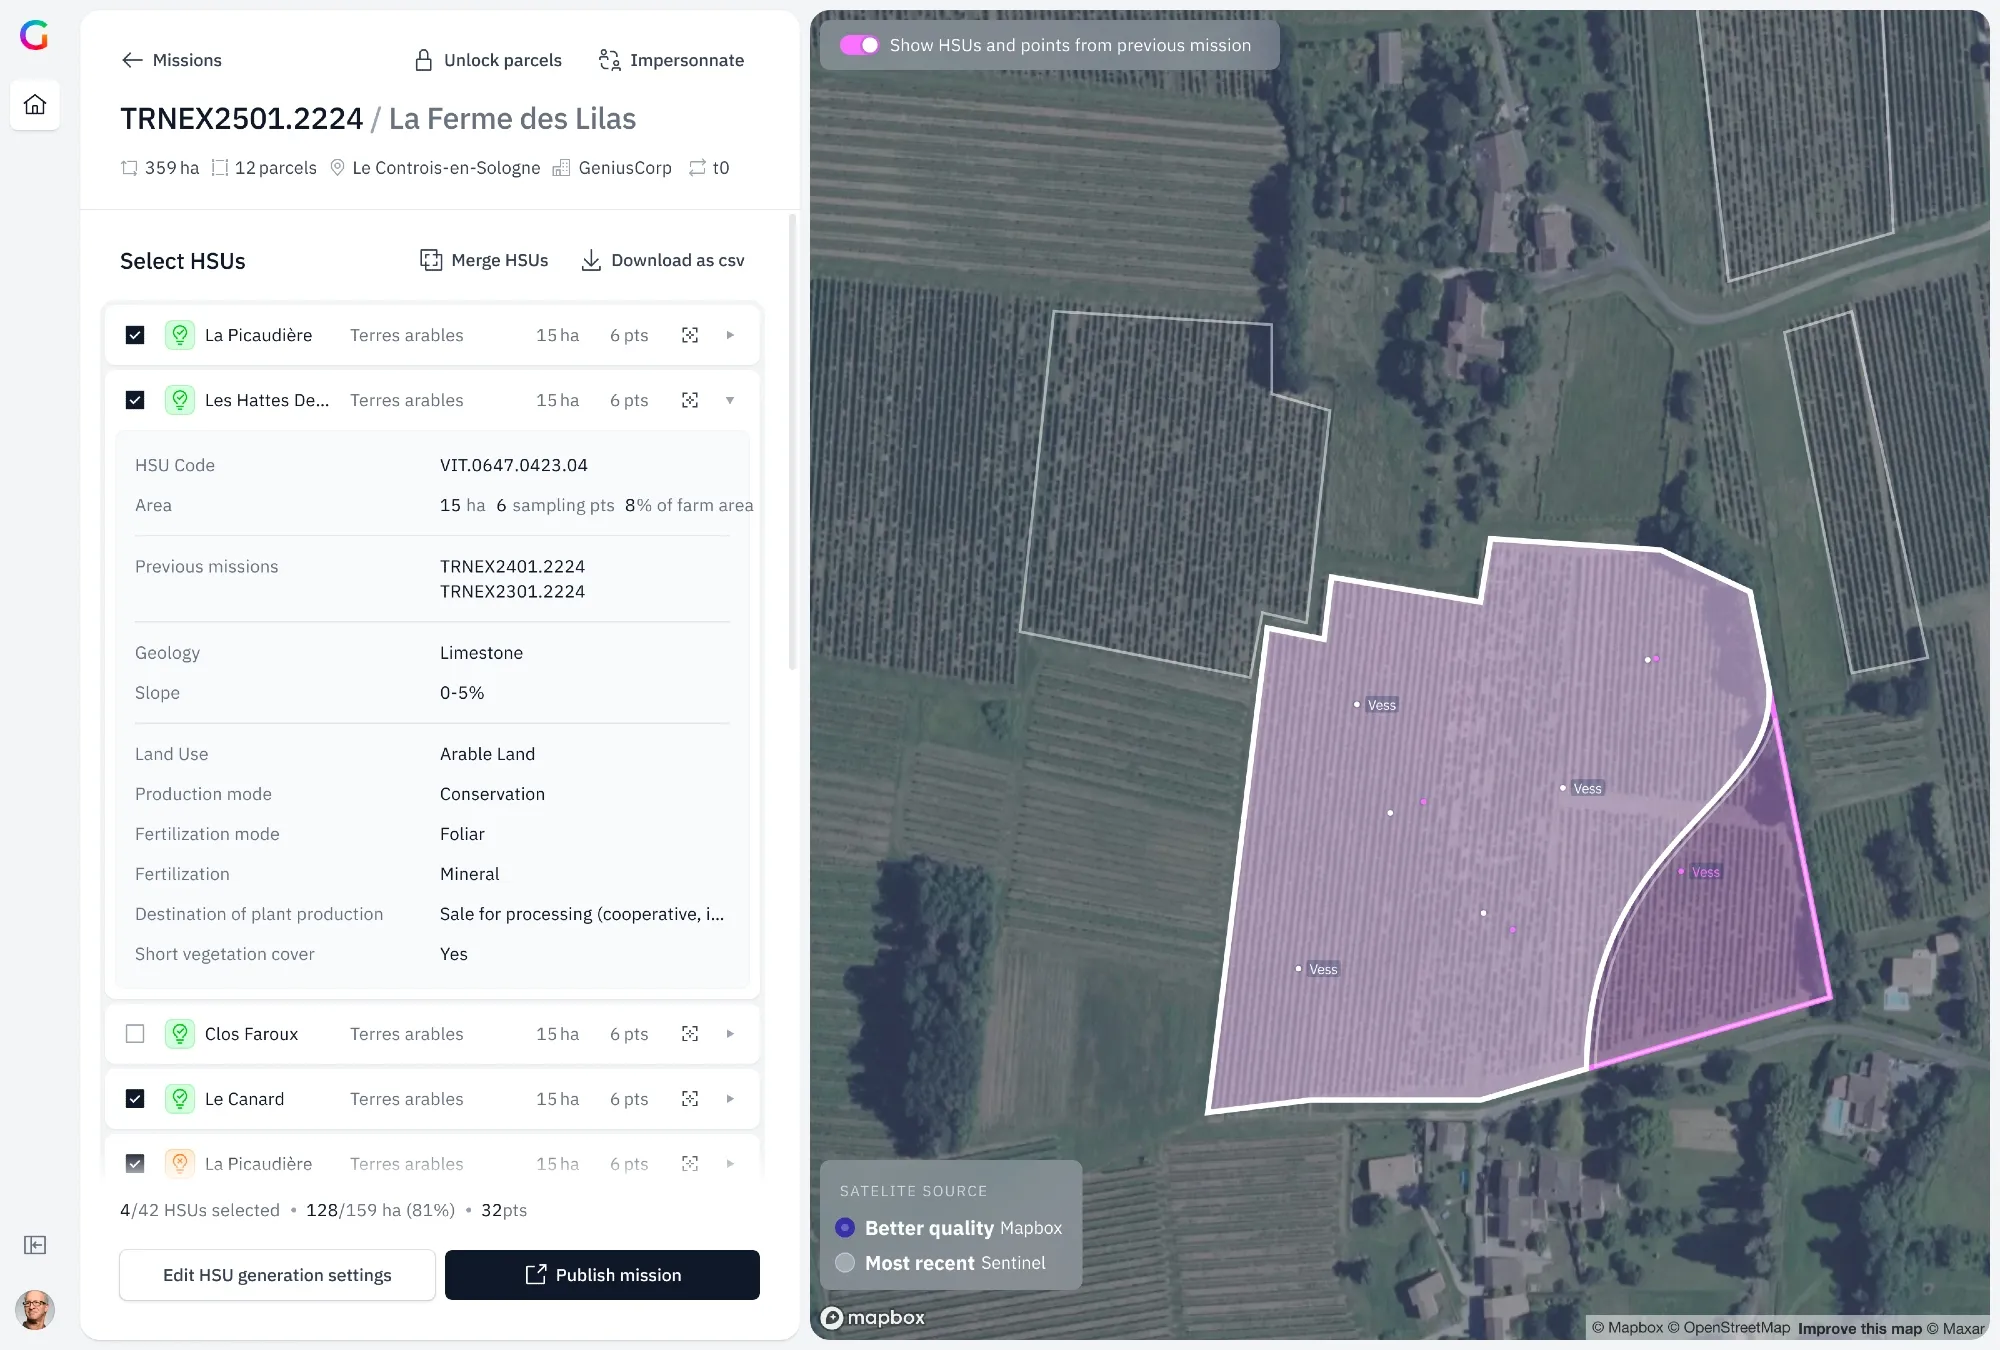Uncheck the first La Picaudière checkbox
The width and height of the screenshot is (2000, 1350).
pos(135,335)
